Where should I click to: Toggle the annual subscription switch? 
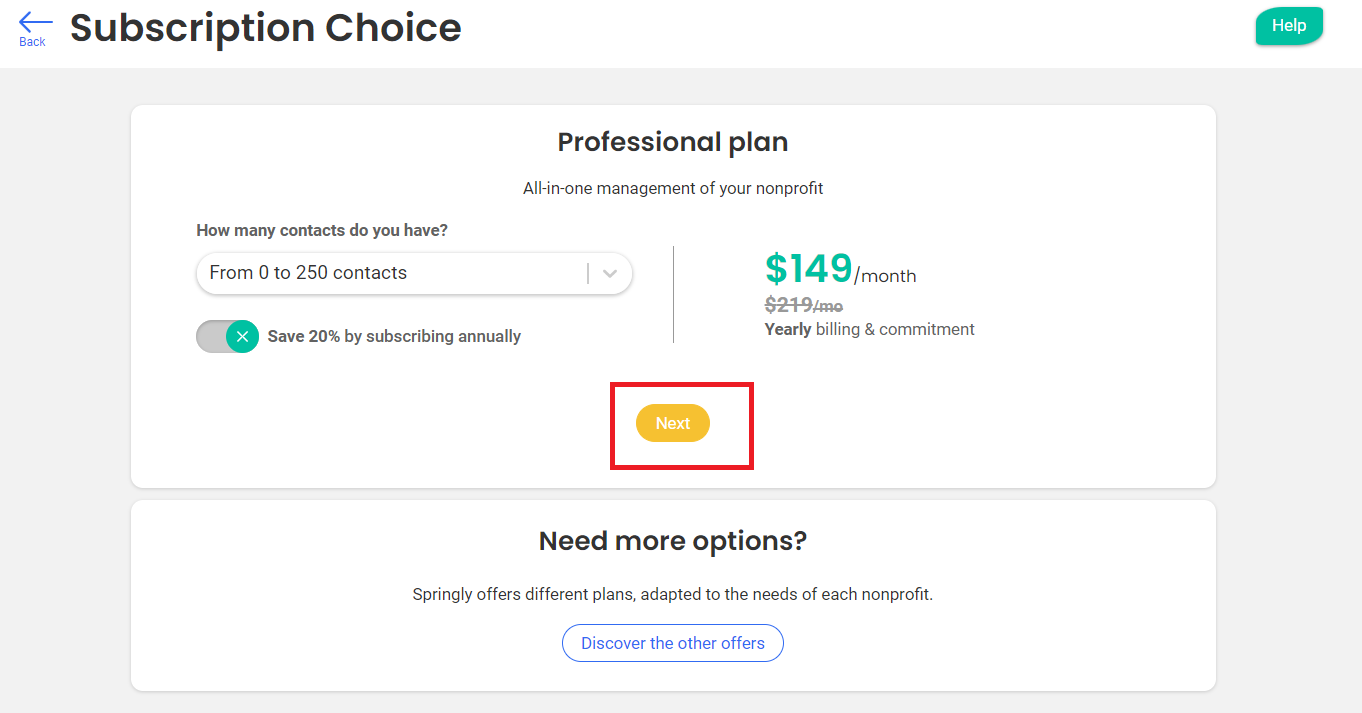(228, 337)
